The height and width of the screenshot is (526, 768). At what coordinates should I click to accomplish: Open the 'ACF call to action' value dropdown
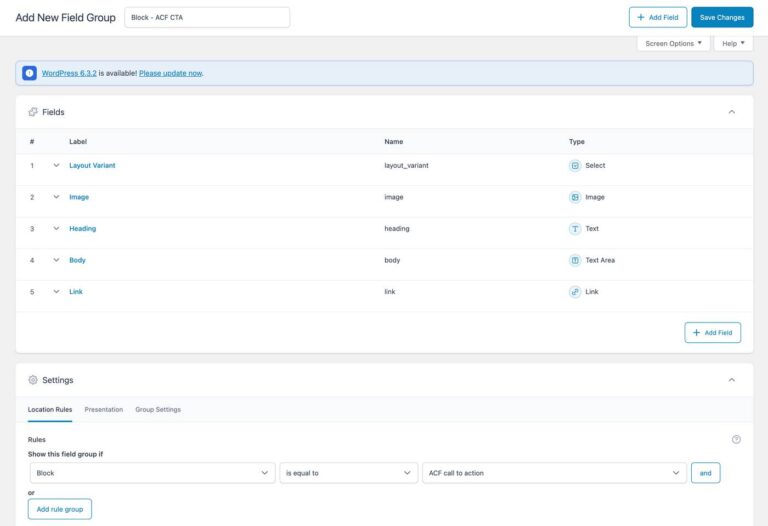[554, 473]
